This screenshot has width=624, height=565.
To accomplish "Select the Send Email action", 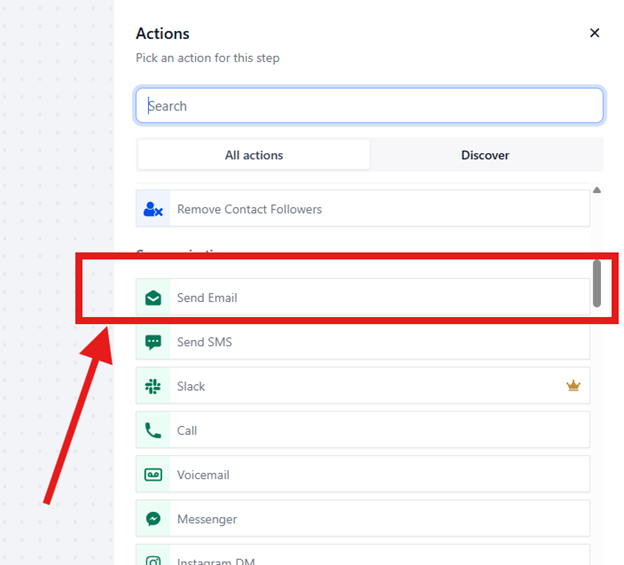I will 363,298.
